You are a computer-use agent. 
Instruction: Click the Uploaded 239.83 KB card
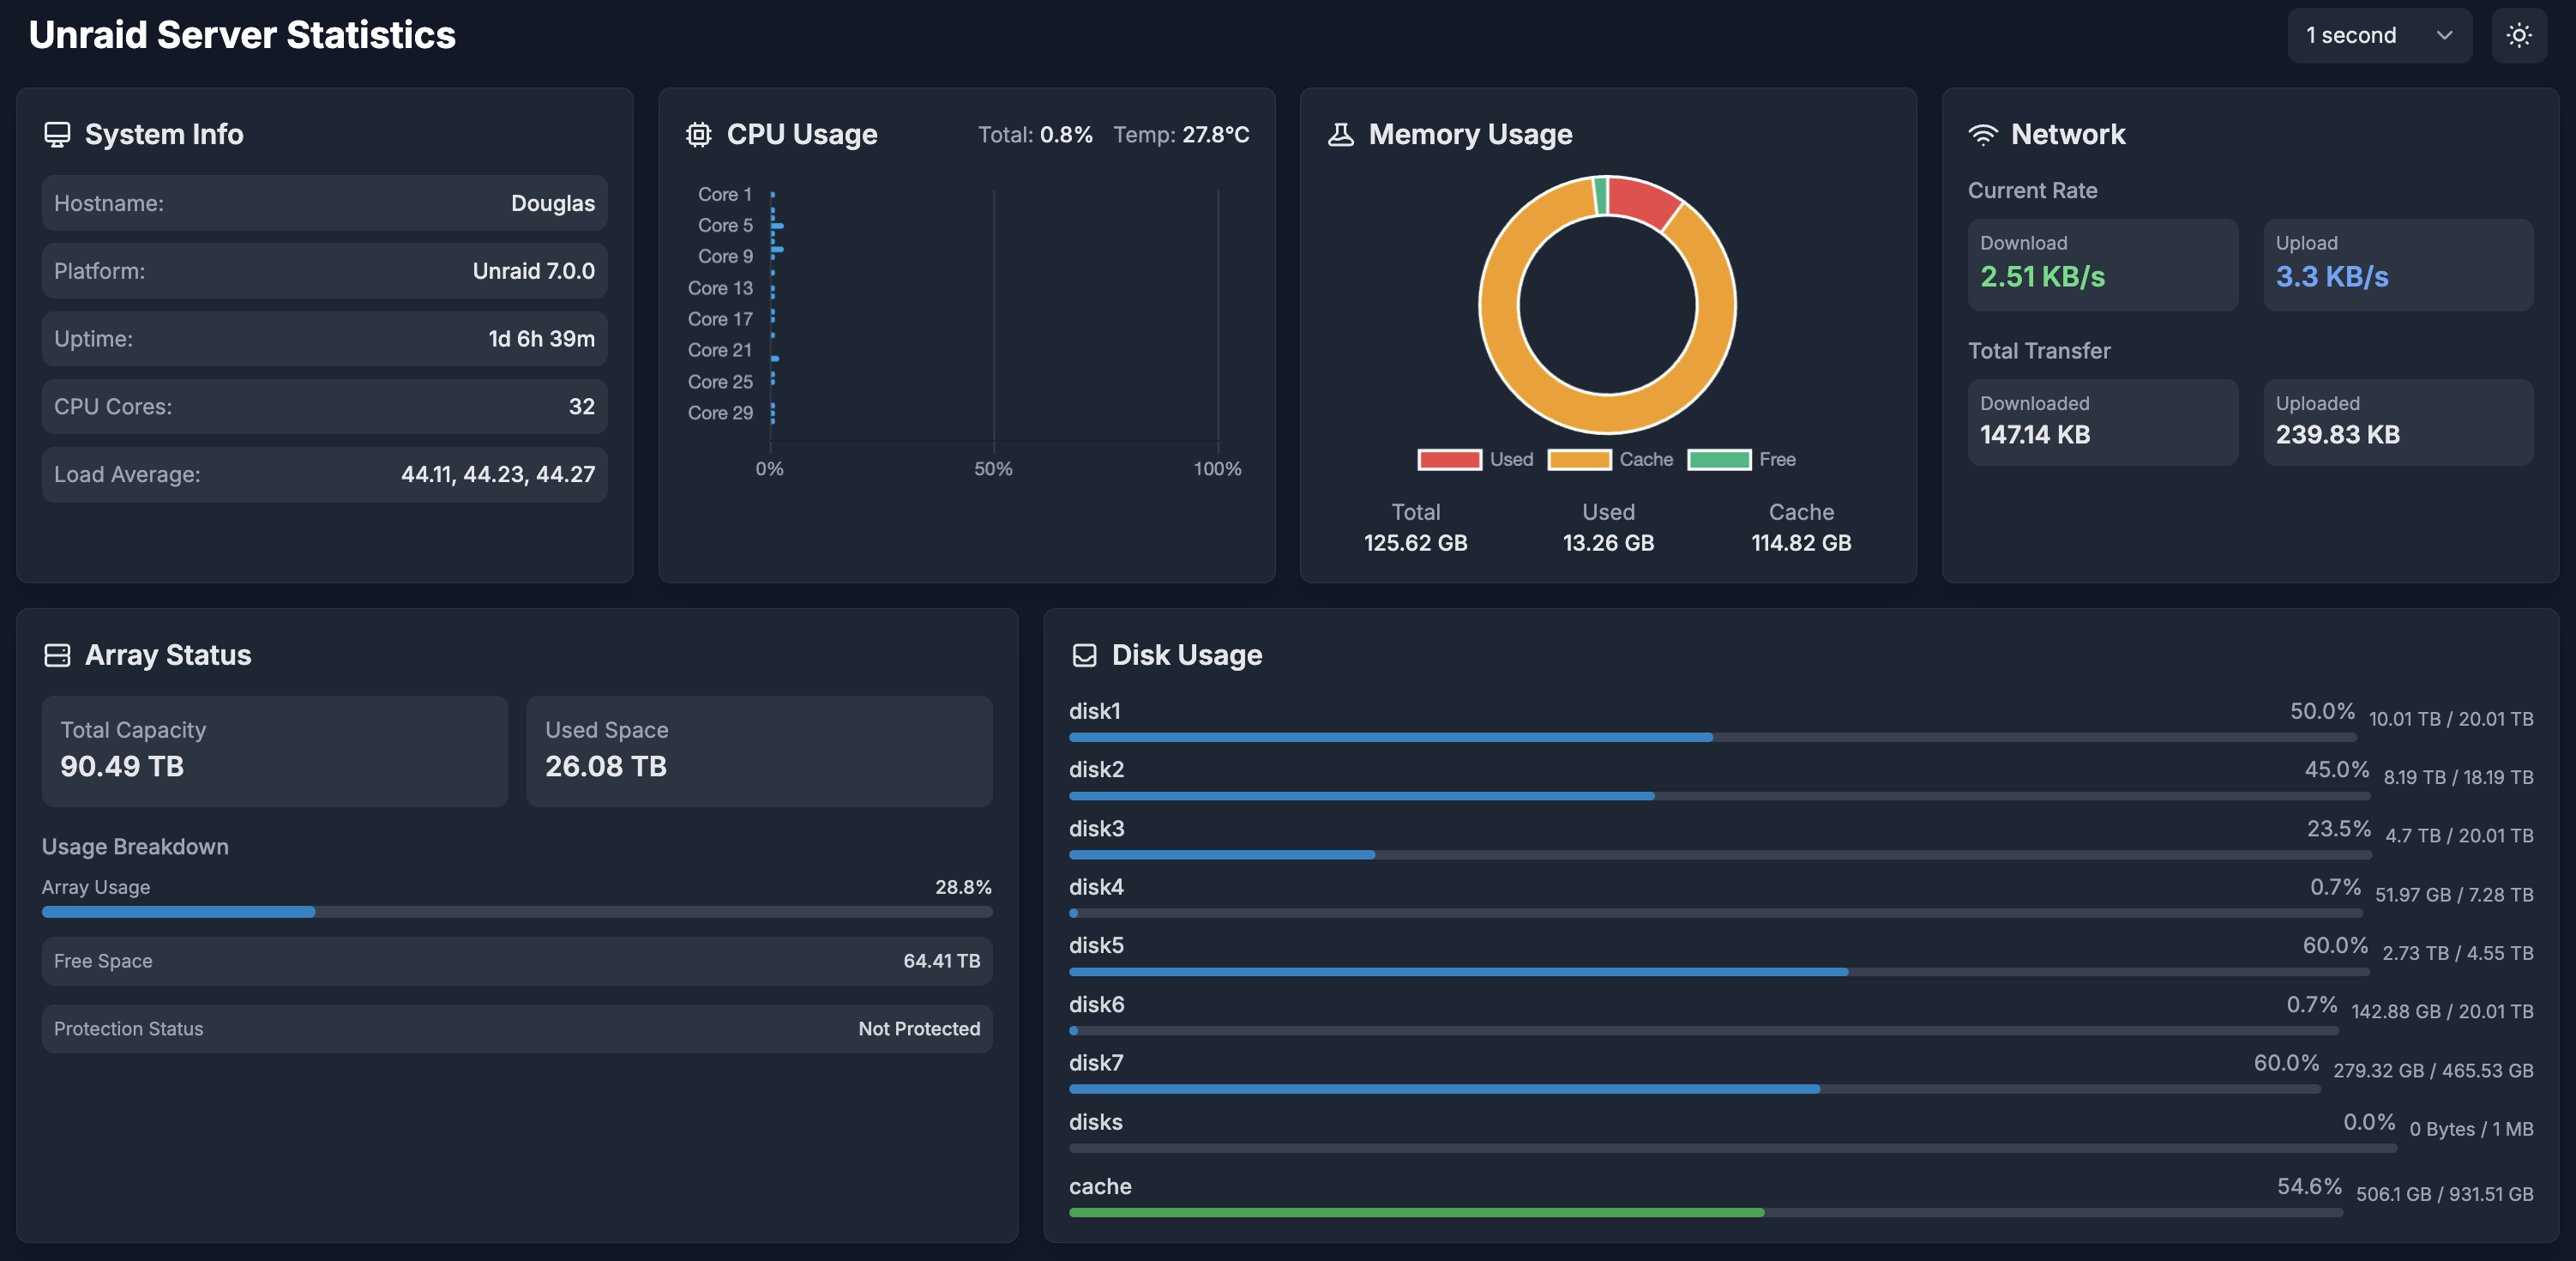point(2398,422)
